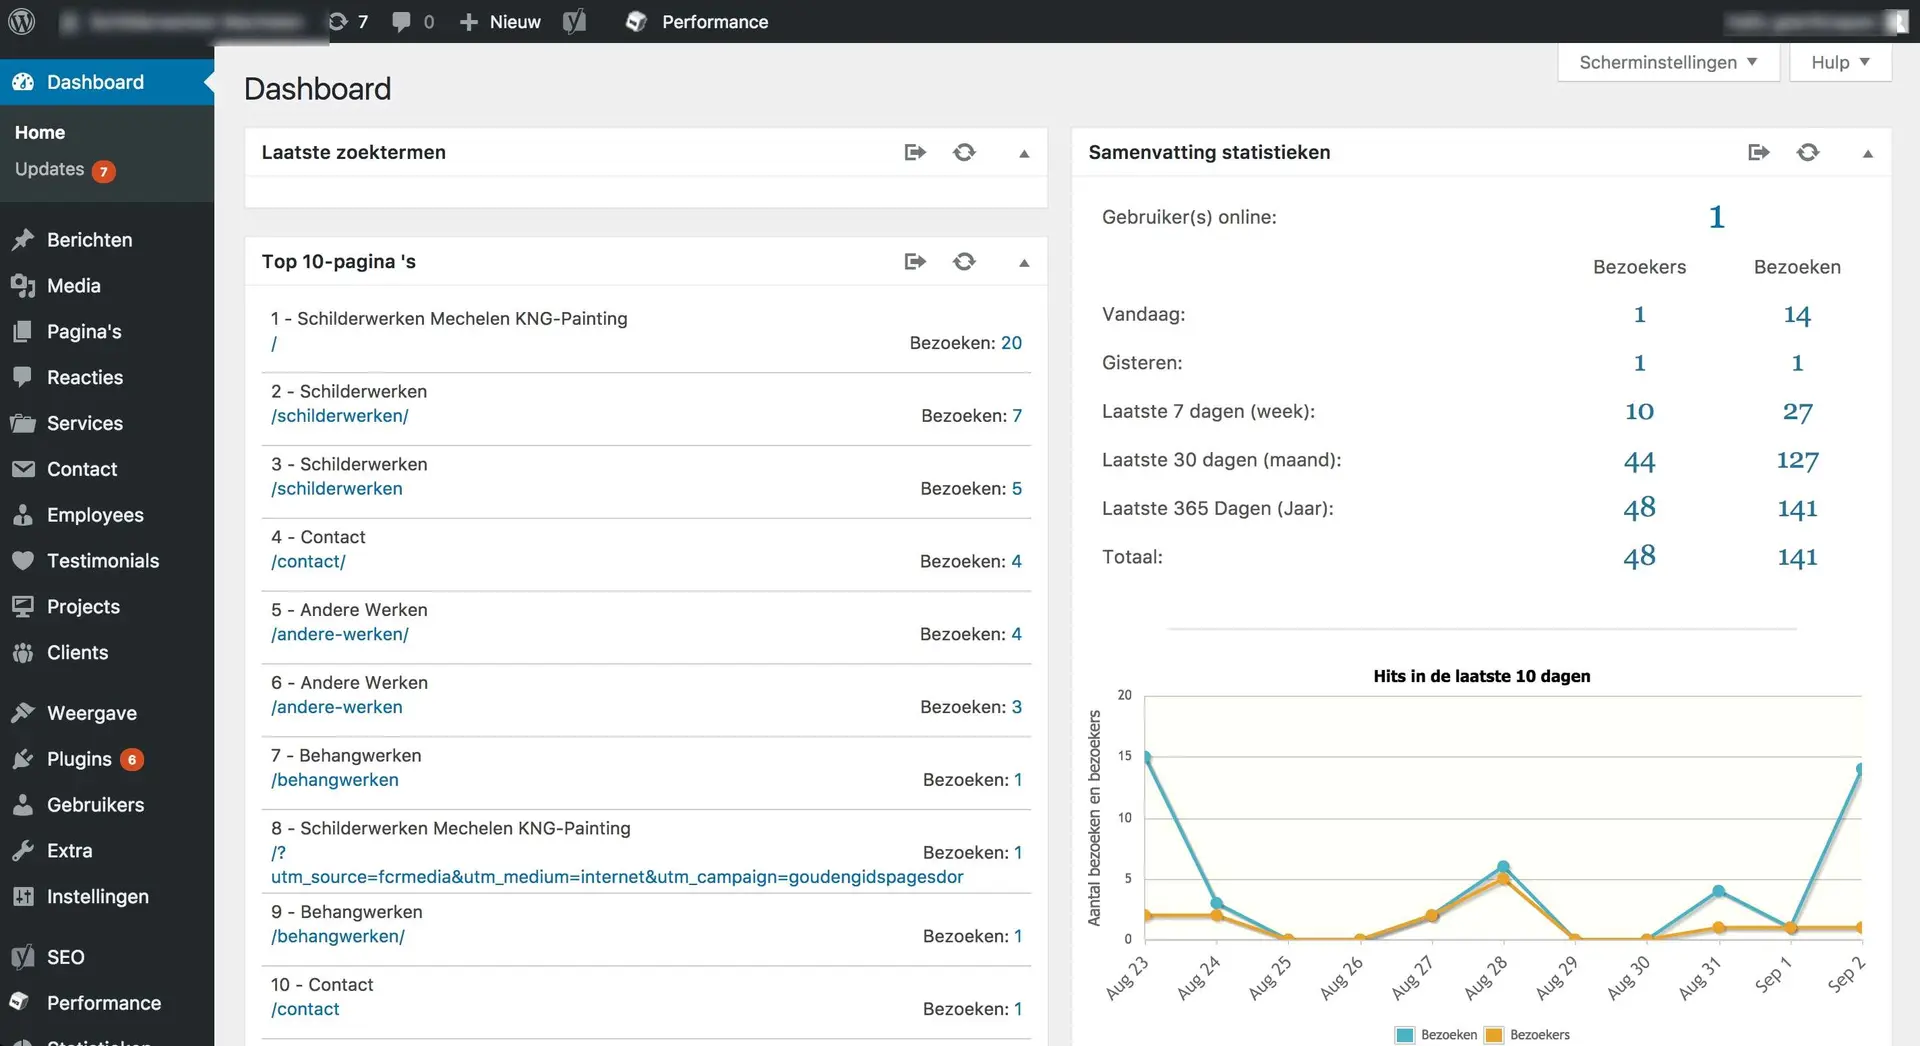Click the /andere-werken/ link
The height and width of the screenshot is (1046, 1920).
(x=340, y=634)
